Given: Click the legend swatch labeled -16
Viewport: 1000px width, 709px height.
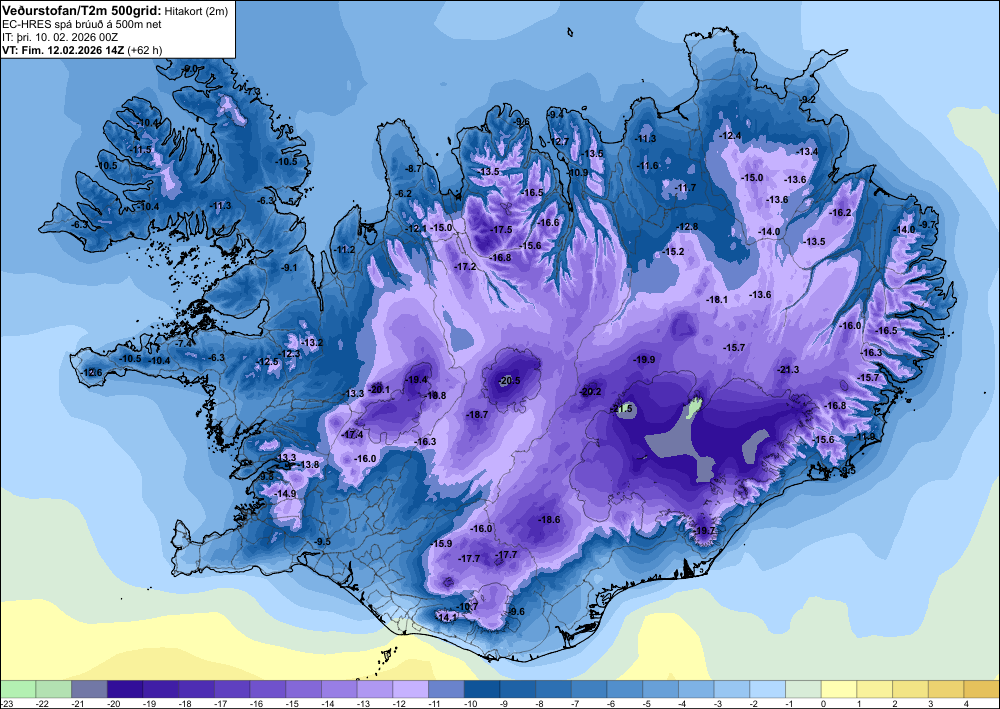Looking at the screenshot, I should [268, 689].
